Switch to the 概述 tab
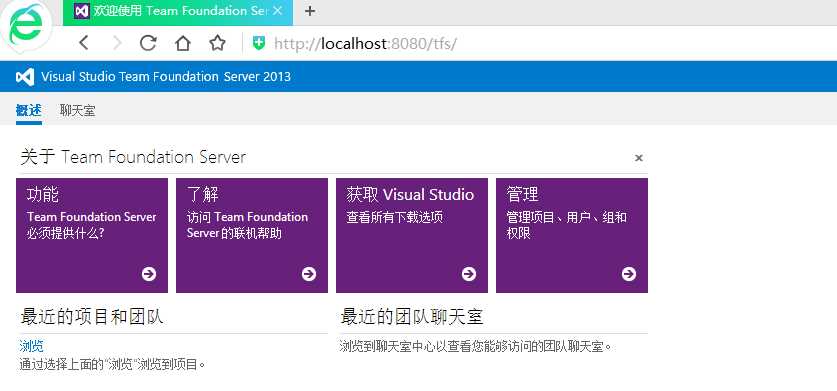Screen dimensions: 837x391 click(x=29, y=111)
